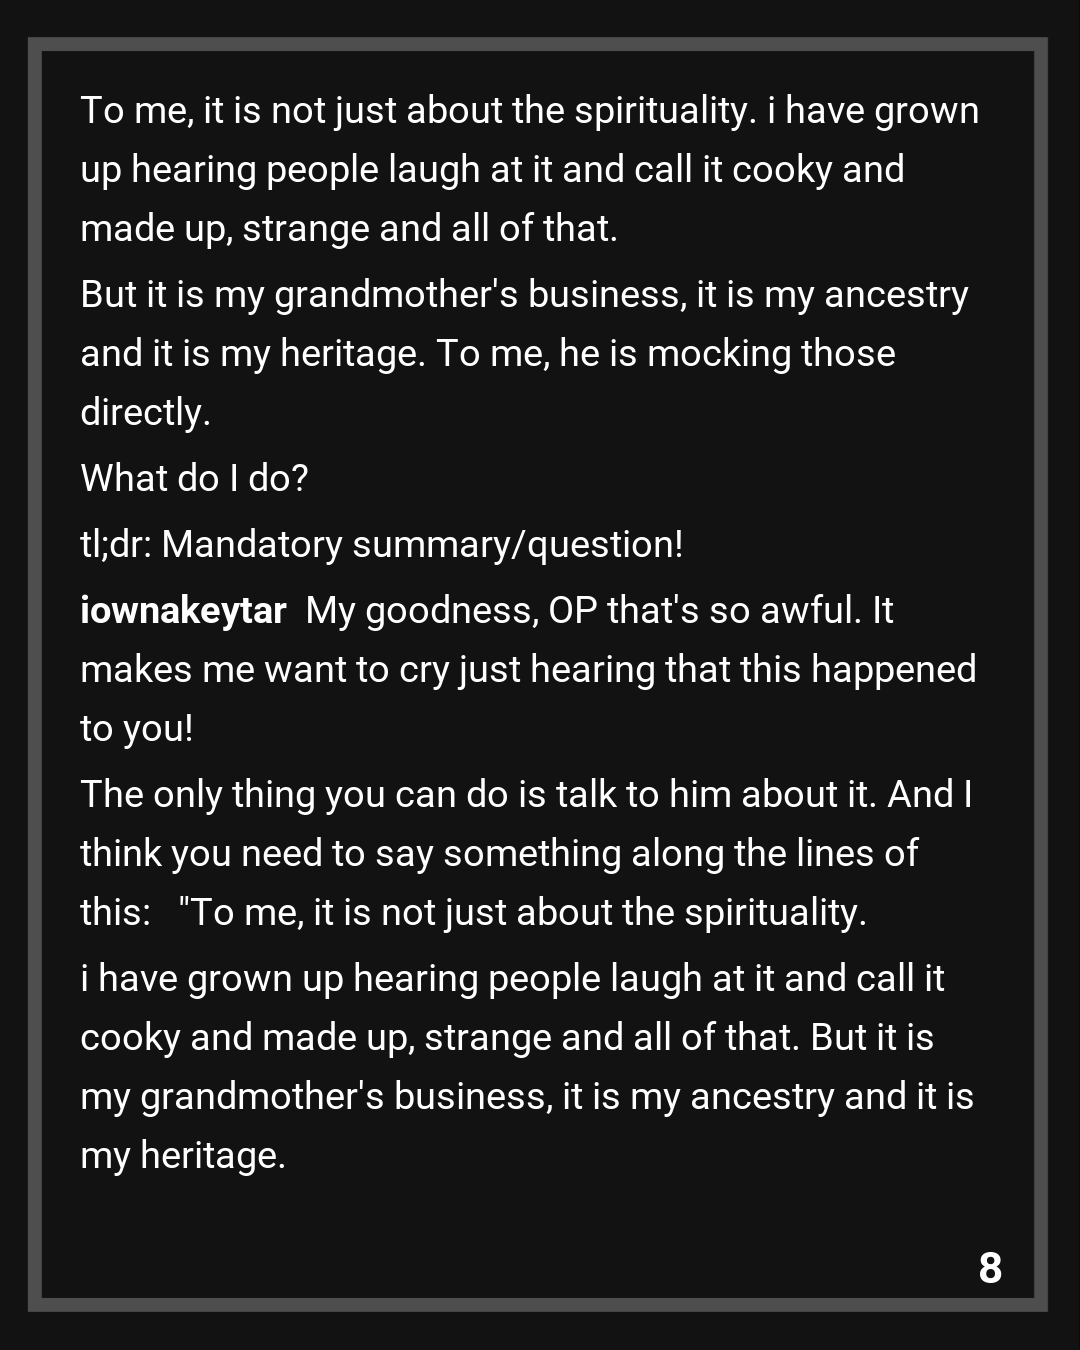Image resolution: width=1080 pixels, height=1350 pixels.
Task: Click the username iownakeytar
Action: (x=183, y=610)
